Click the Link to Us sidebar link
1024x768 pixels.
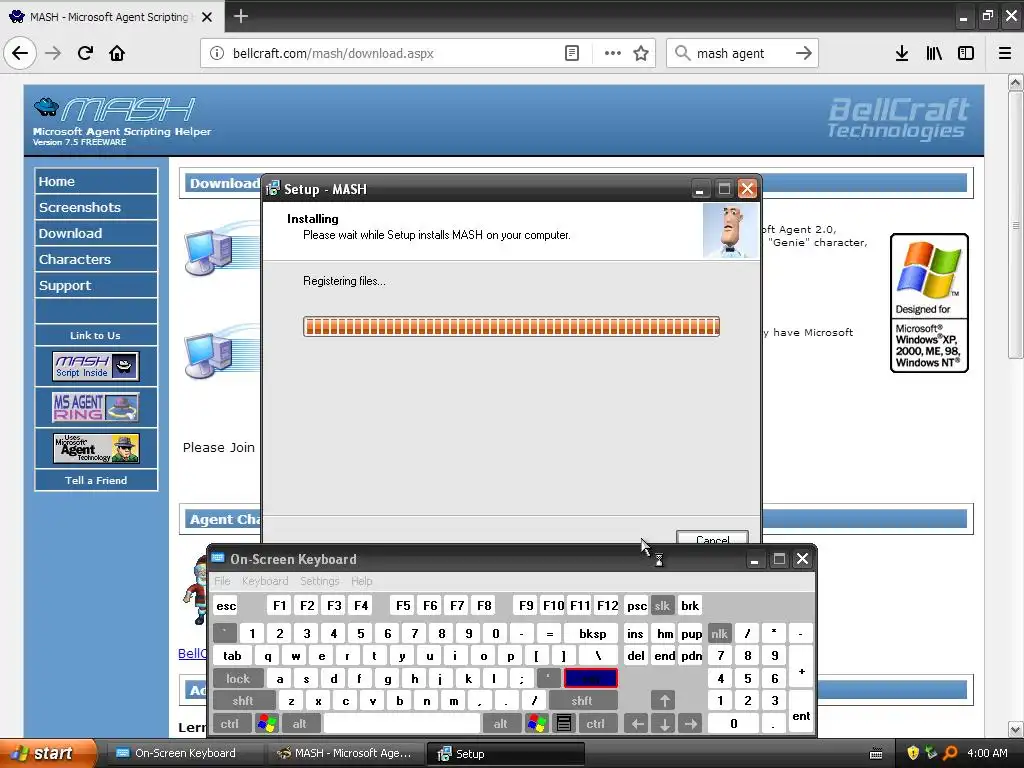click(95, 335)
